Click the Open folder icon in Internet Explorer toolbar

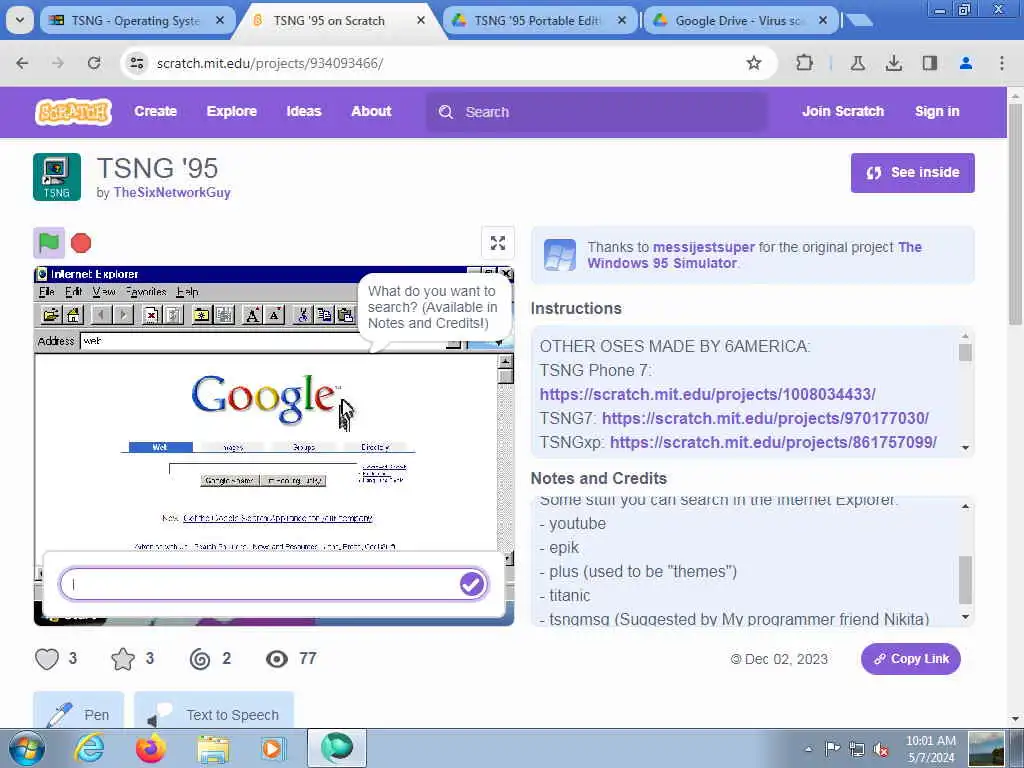click(x=50, y=315)
